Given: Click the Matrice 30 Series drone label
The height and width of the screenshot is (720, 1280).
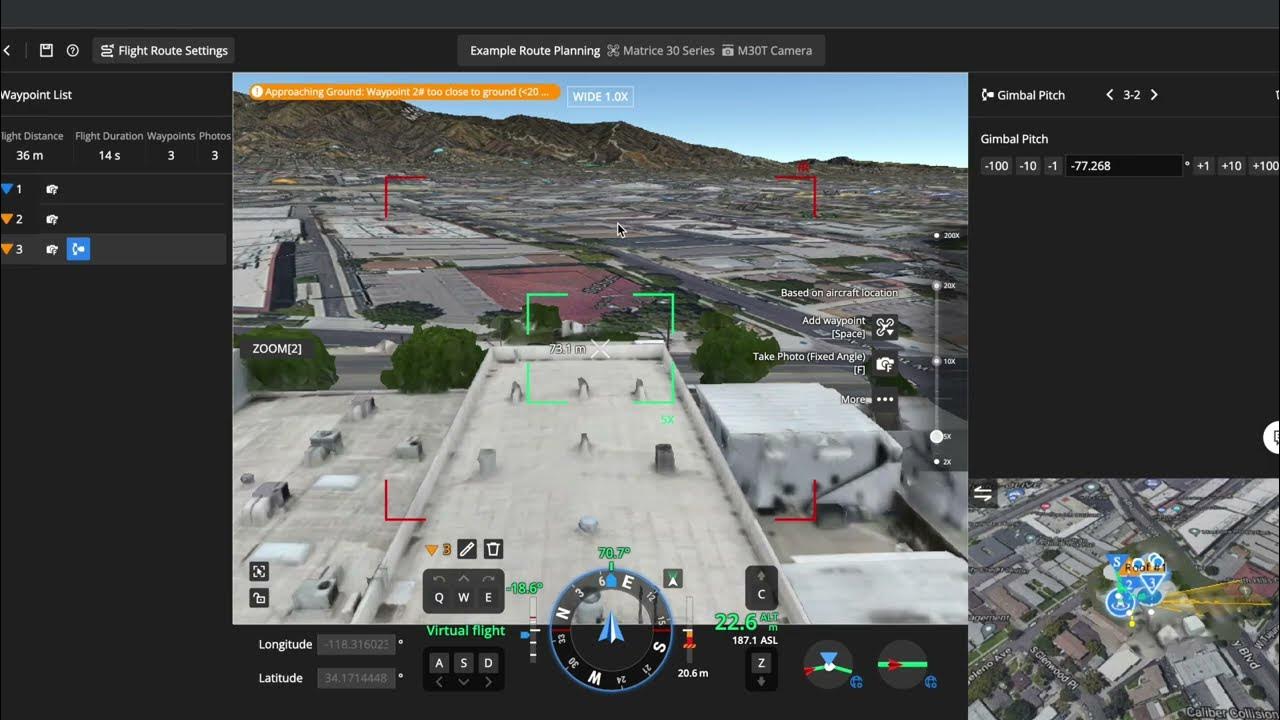Looking at the screenshot, I should pos(661,50).
